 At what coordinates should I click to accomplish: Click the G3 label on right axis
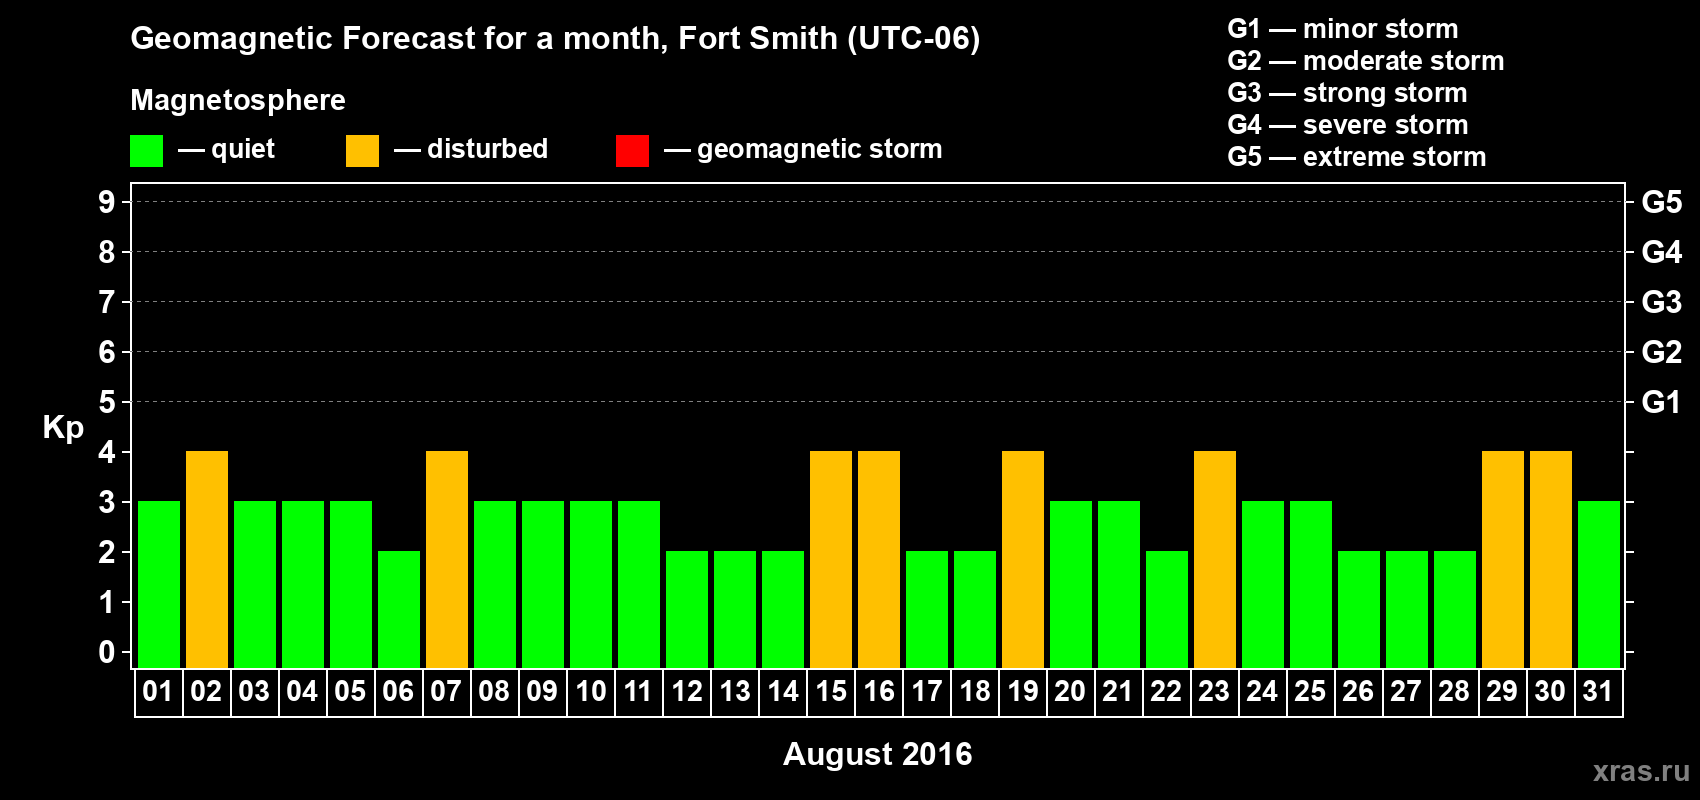point(1662,302)
